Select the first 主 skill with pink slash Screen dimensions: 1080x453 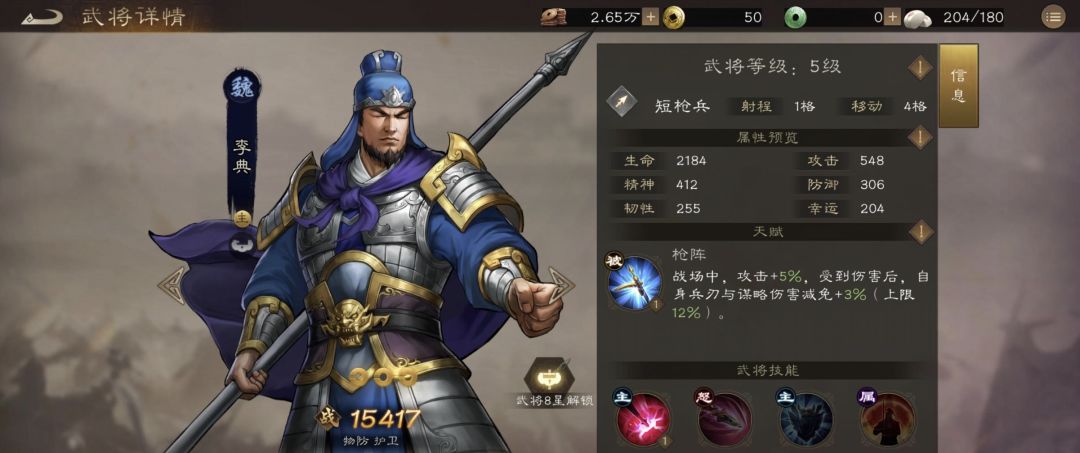[643, 417]
